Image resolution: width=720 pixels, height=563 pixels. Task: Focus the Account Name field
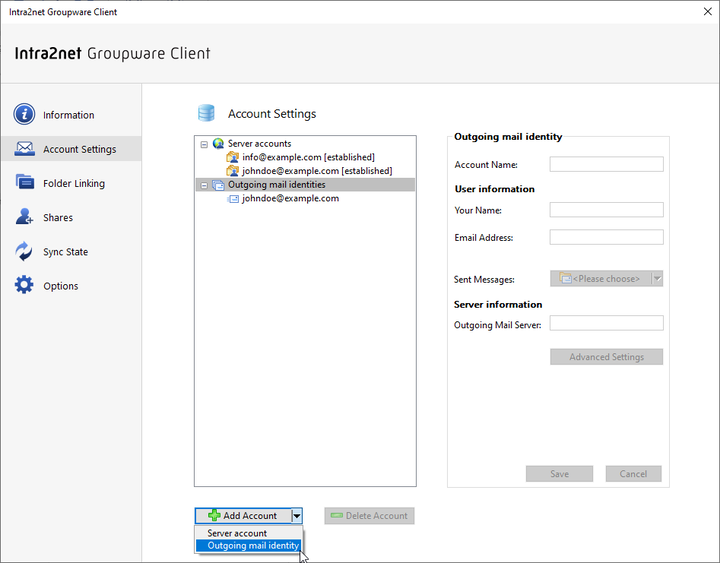(x=606, y=164)
